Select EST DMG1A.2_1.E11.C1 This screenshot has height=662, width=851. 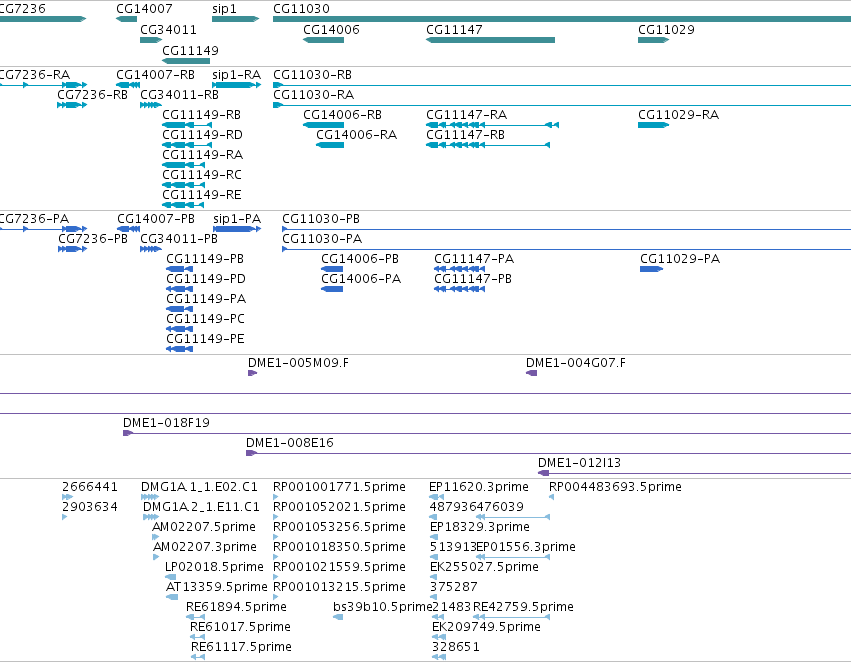point(151,517)
